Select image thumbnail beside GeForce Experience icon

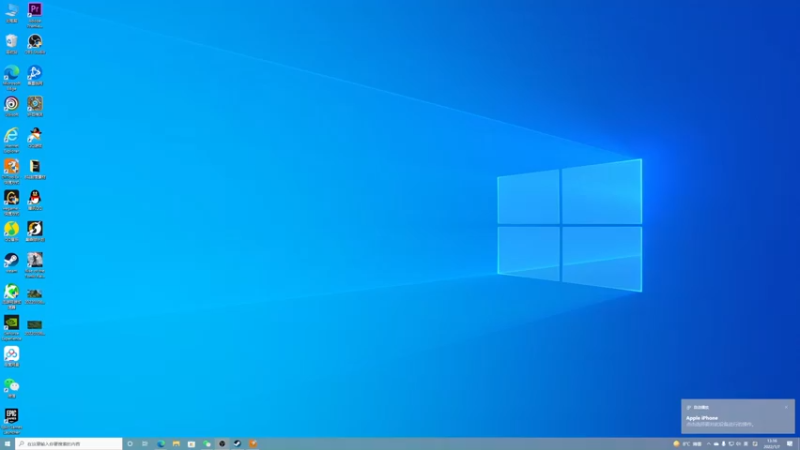35,327
